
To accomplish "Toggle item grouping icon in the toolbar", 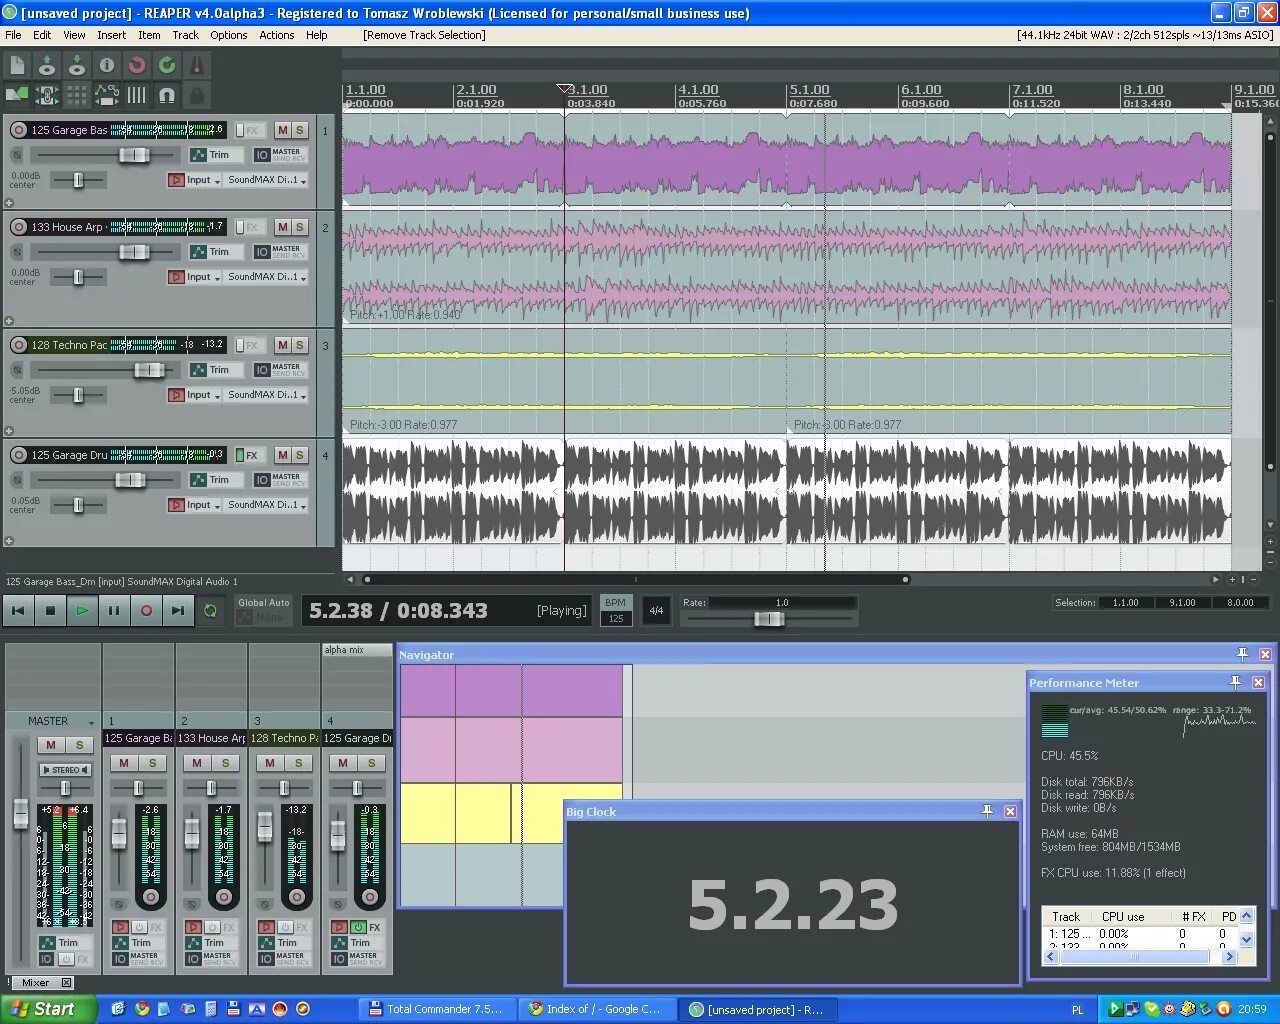I will click(47, 96).
